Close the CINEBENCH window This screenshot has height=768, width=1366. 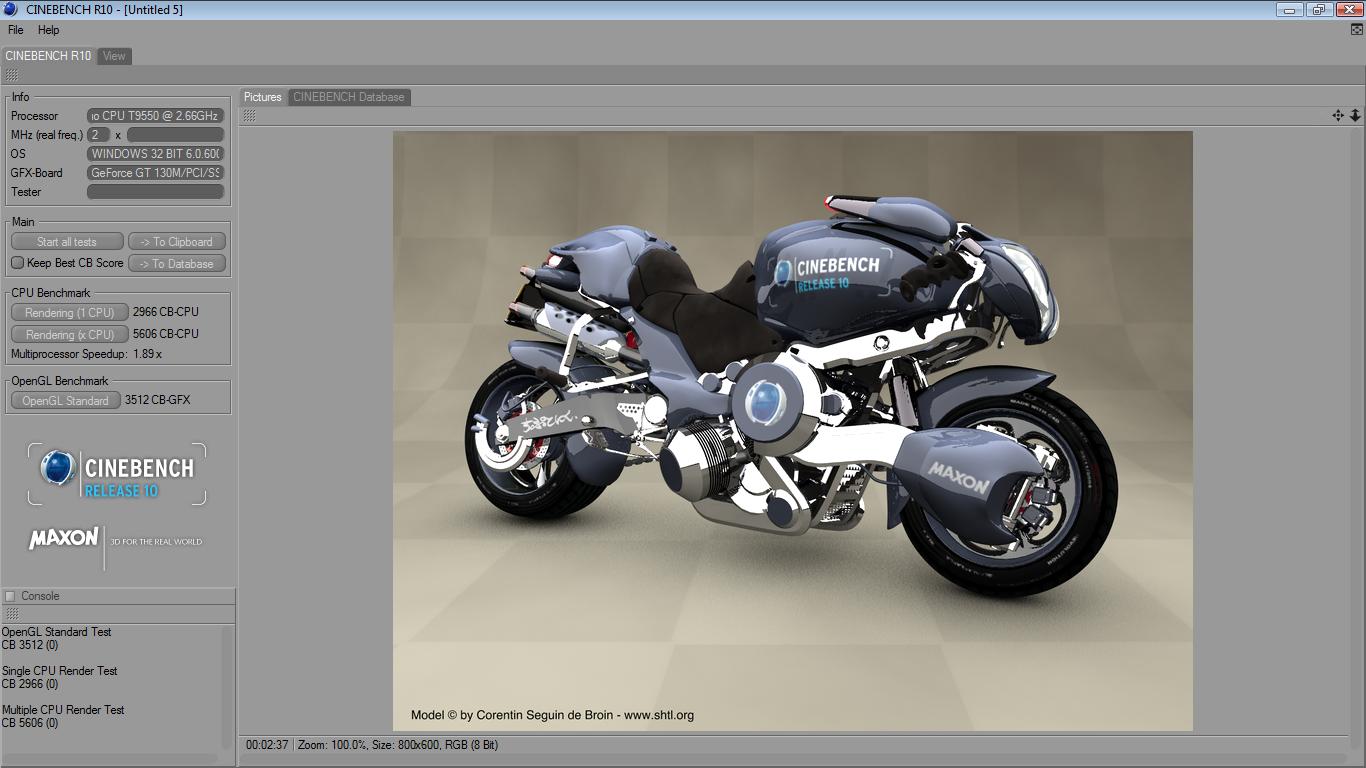pos(1348,9)
